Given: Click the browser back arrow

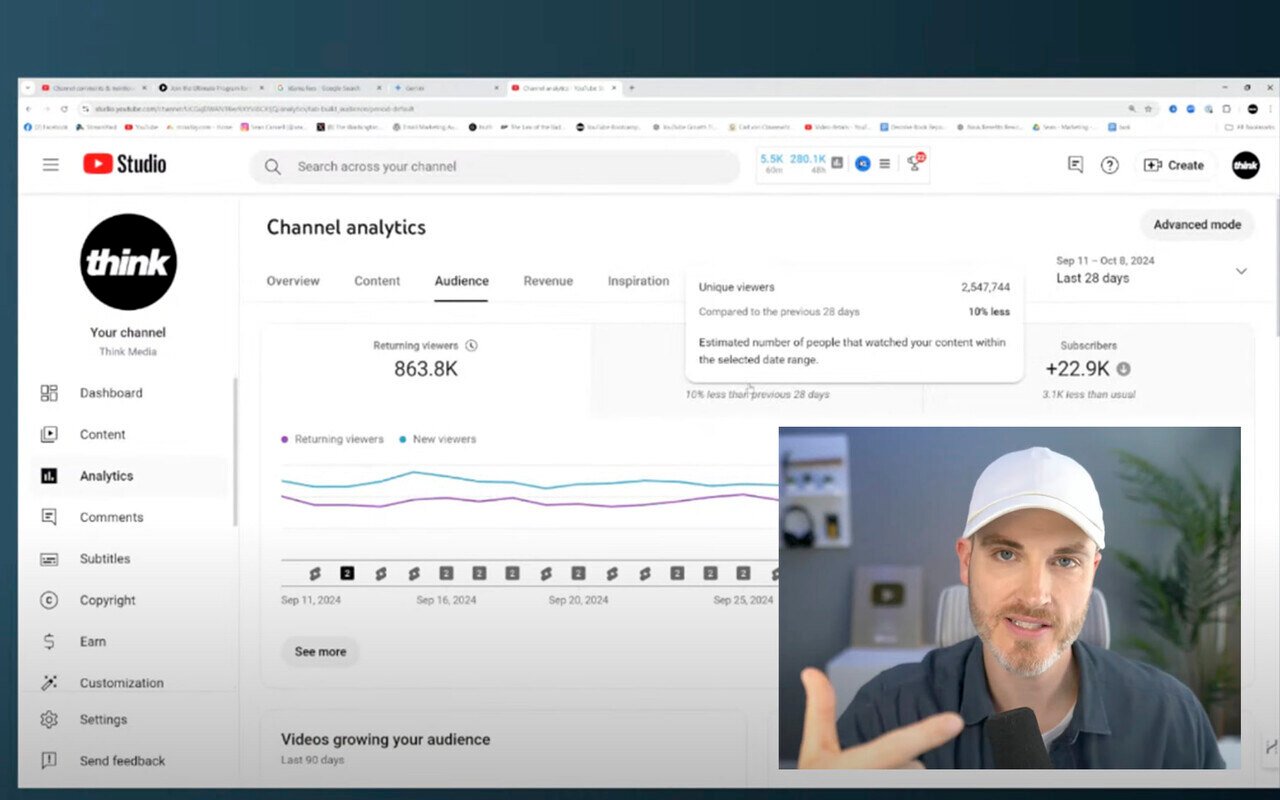Looking at the screenshot, I should [x=28, y=109].
